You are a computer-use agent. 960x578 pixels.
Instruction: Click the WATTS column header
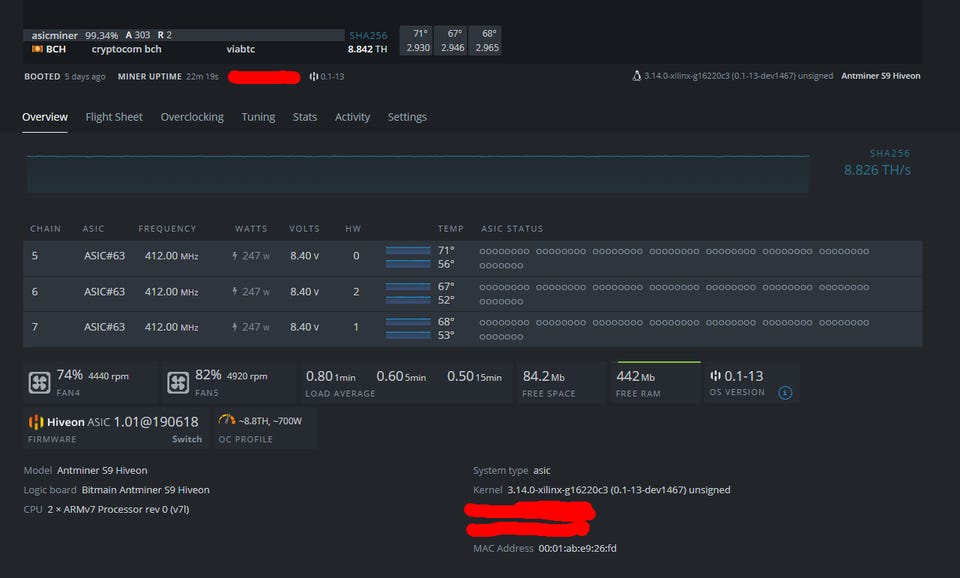pyautogui.click(x=251, y=228)
